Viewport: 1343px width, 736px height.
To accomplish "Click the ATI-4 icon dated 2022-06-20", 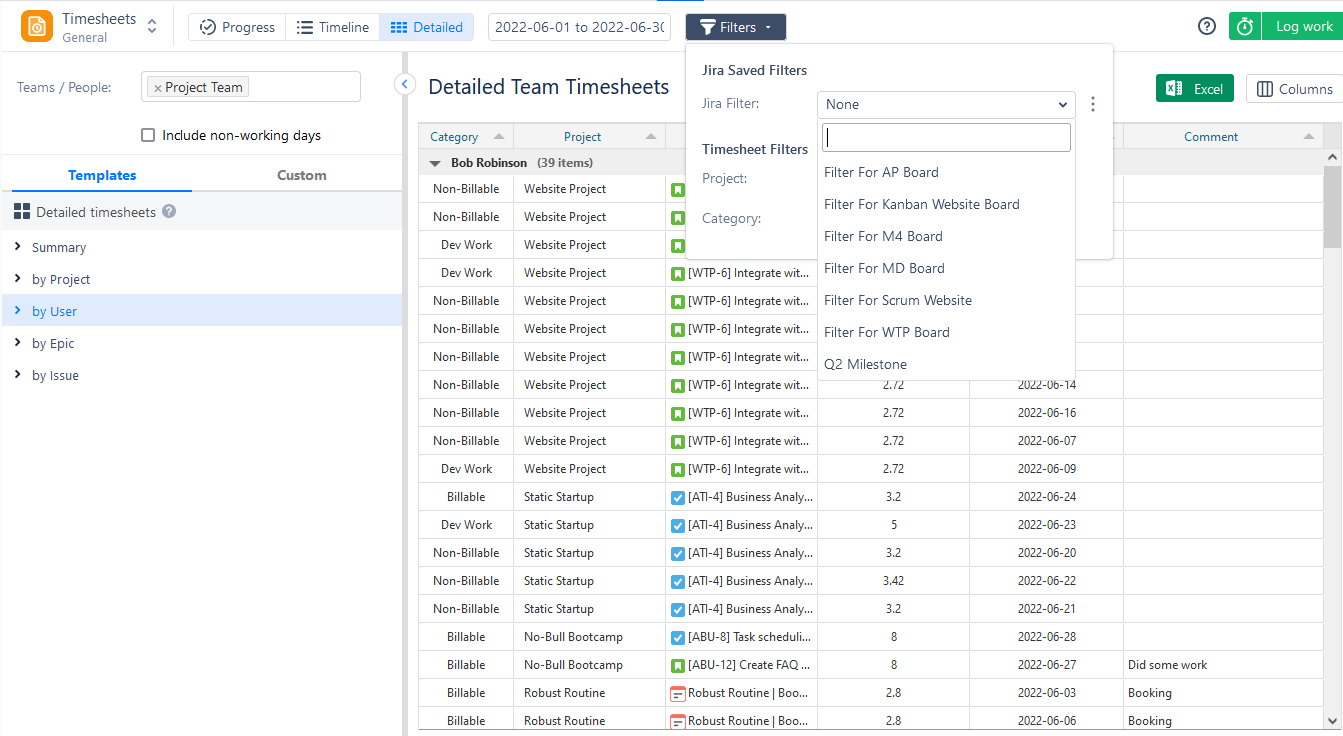I will (678, 553).
